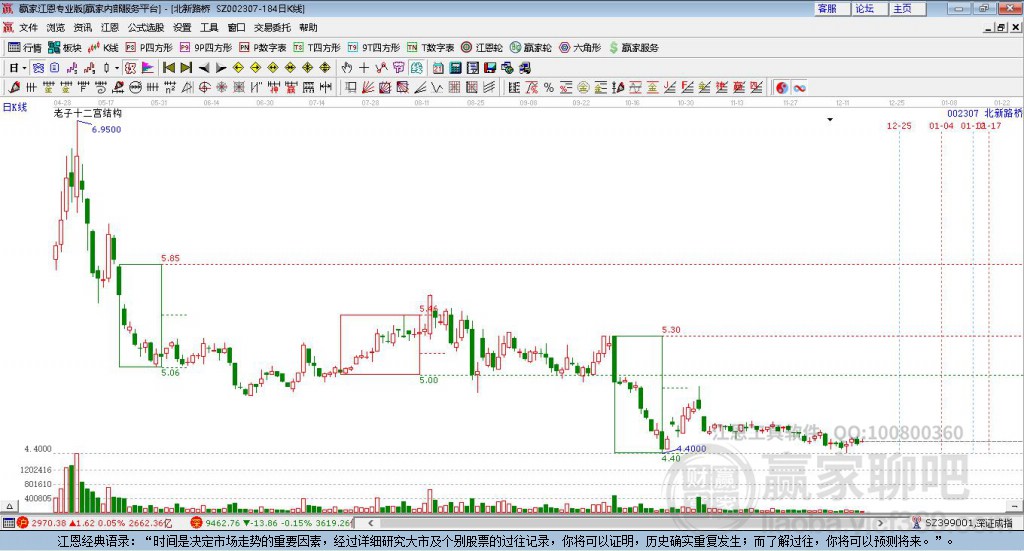Open the calculator icon
This screenshot has width=1024, height=551.
click(x=455, y=68)
